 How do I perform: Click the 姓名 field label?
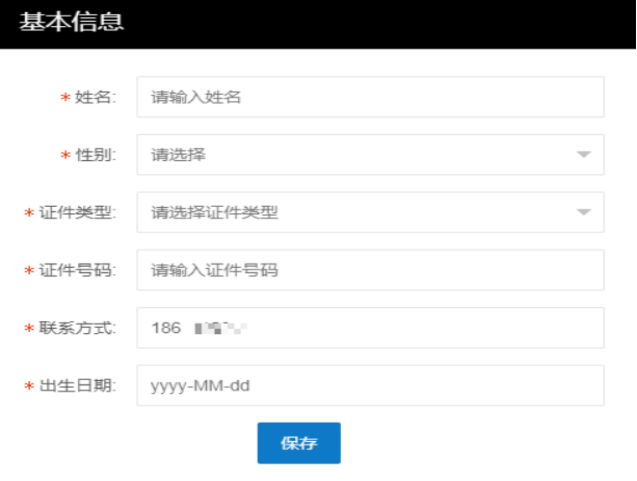pyautogui.click(x=96, y=97)
